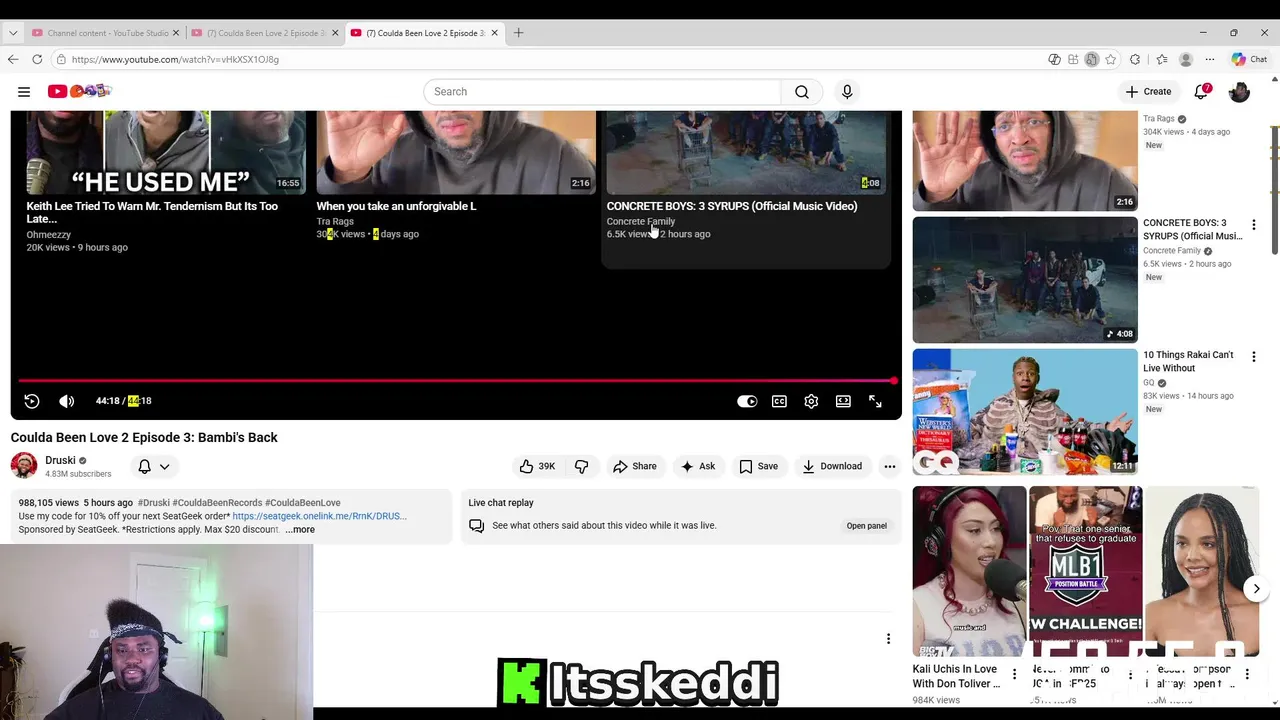The image size is (1280, 720).
Task: Open options menu for 10 Things Rakai video
Action: coord(1253,357)
